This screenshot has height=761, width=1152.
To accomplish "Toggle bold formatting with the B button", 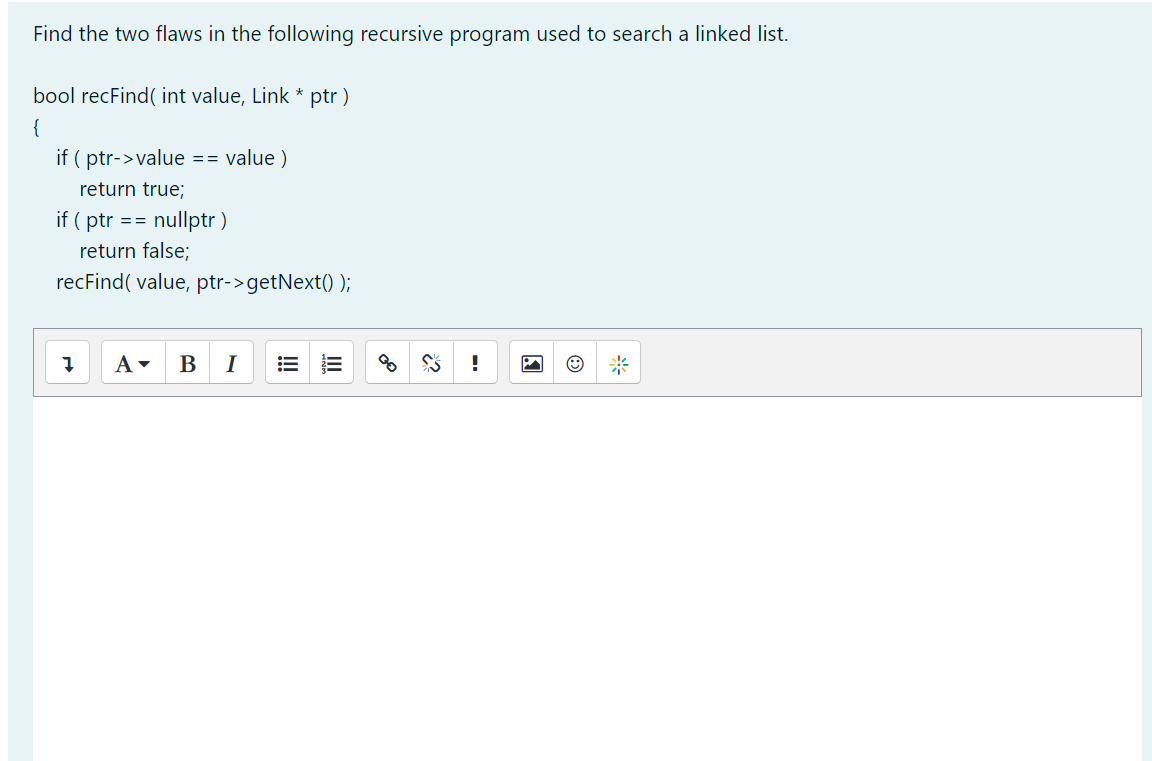I will click(x=188, y=363).
